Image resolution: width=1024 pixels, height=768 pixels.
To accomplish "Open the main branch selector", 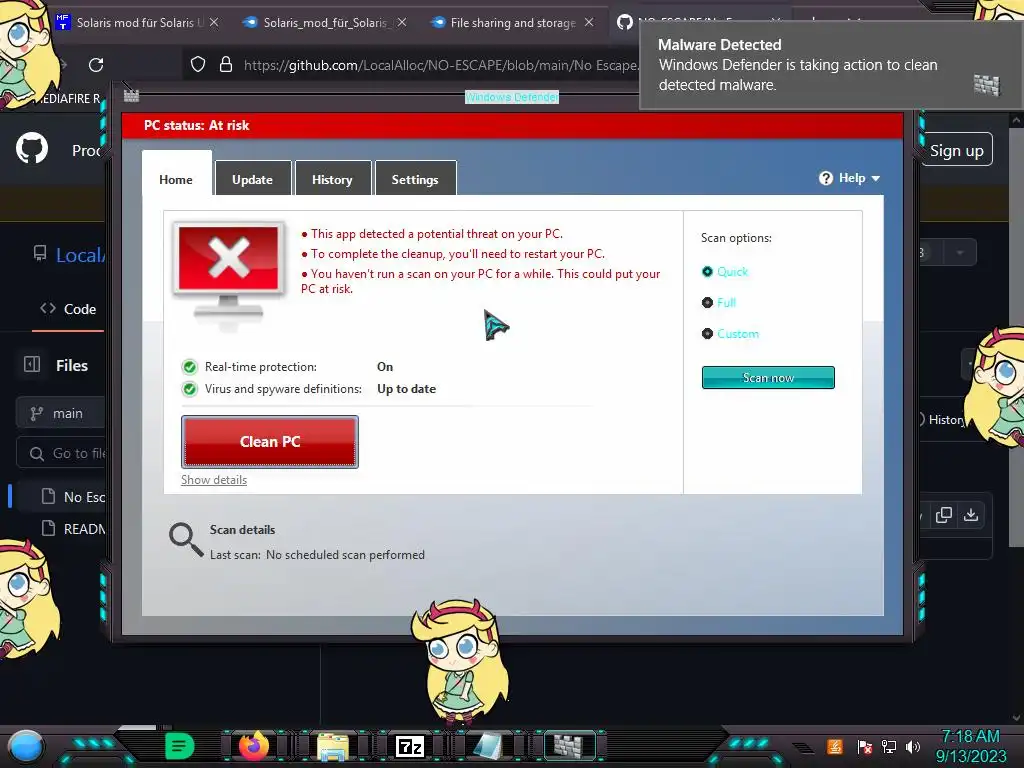I will (x=60, y=413).
